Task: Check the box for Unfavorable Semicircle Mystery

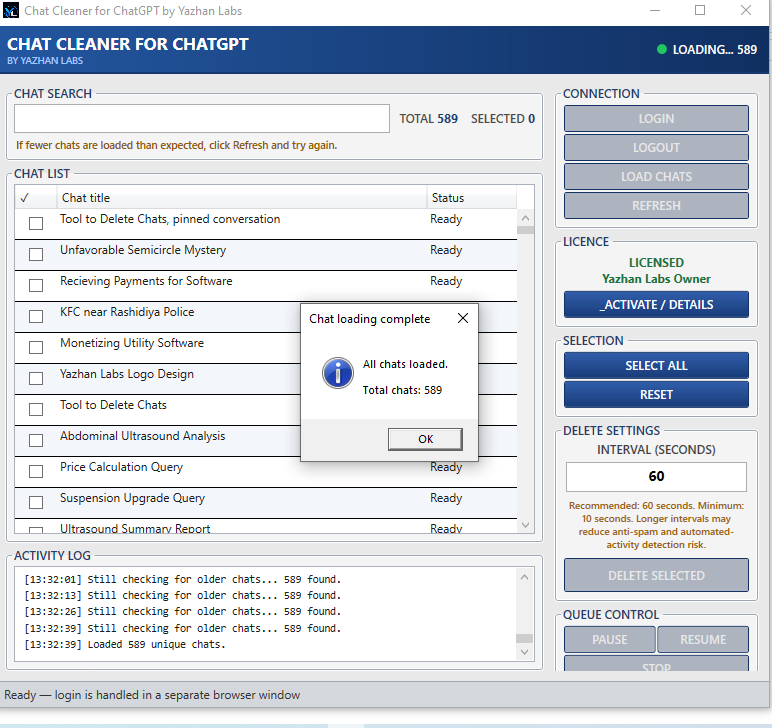Action: [36, 254]
